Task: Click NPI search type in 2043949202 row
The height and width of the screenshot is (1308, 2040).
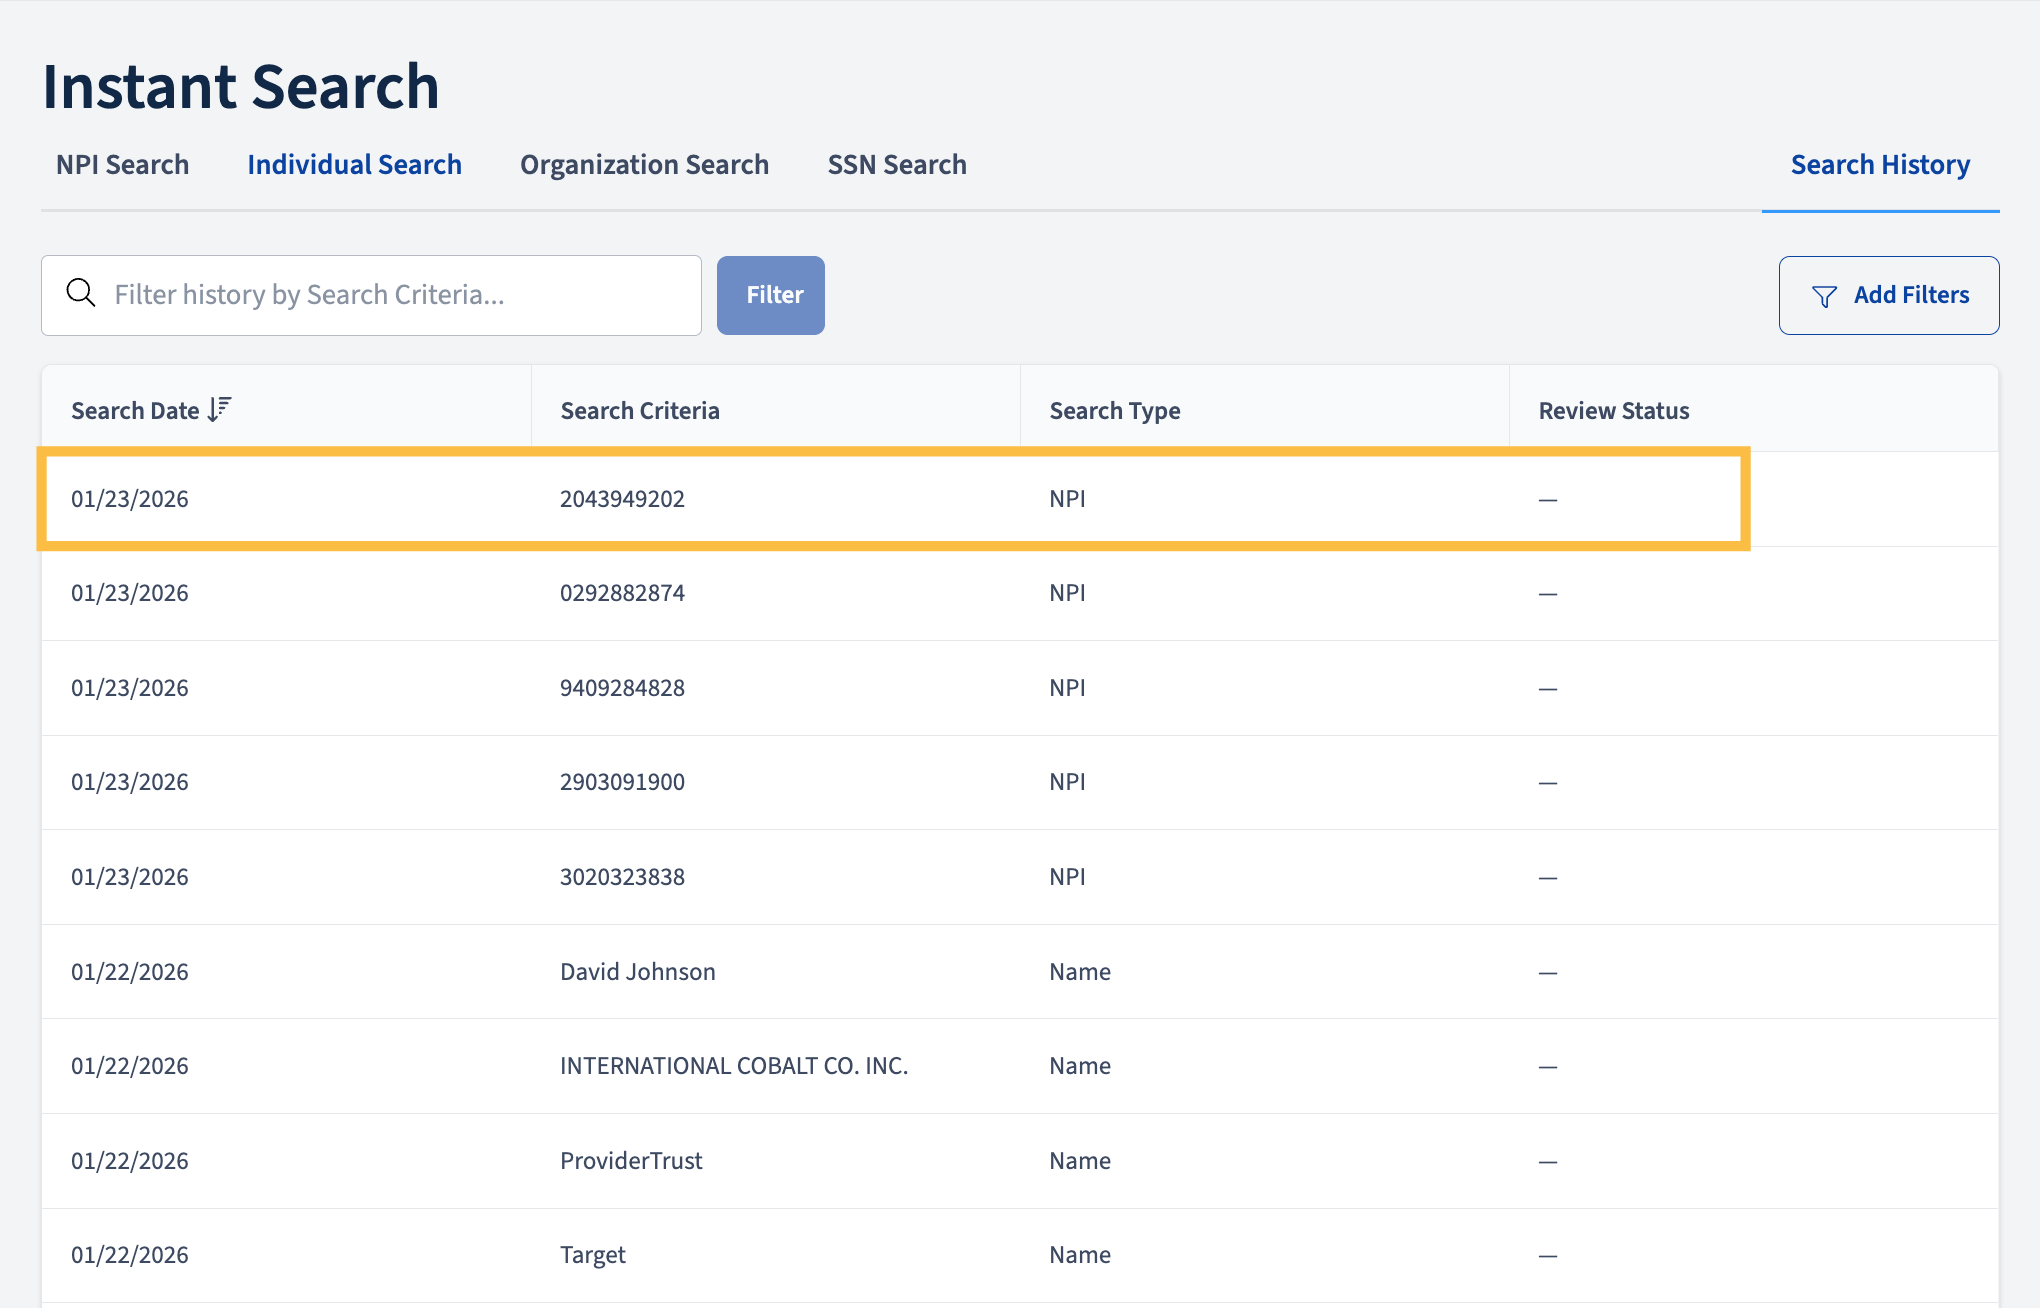Action: (1067, 499)
